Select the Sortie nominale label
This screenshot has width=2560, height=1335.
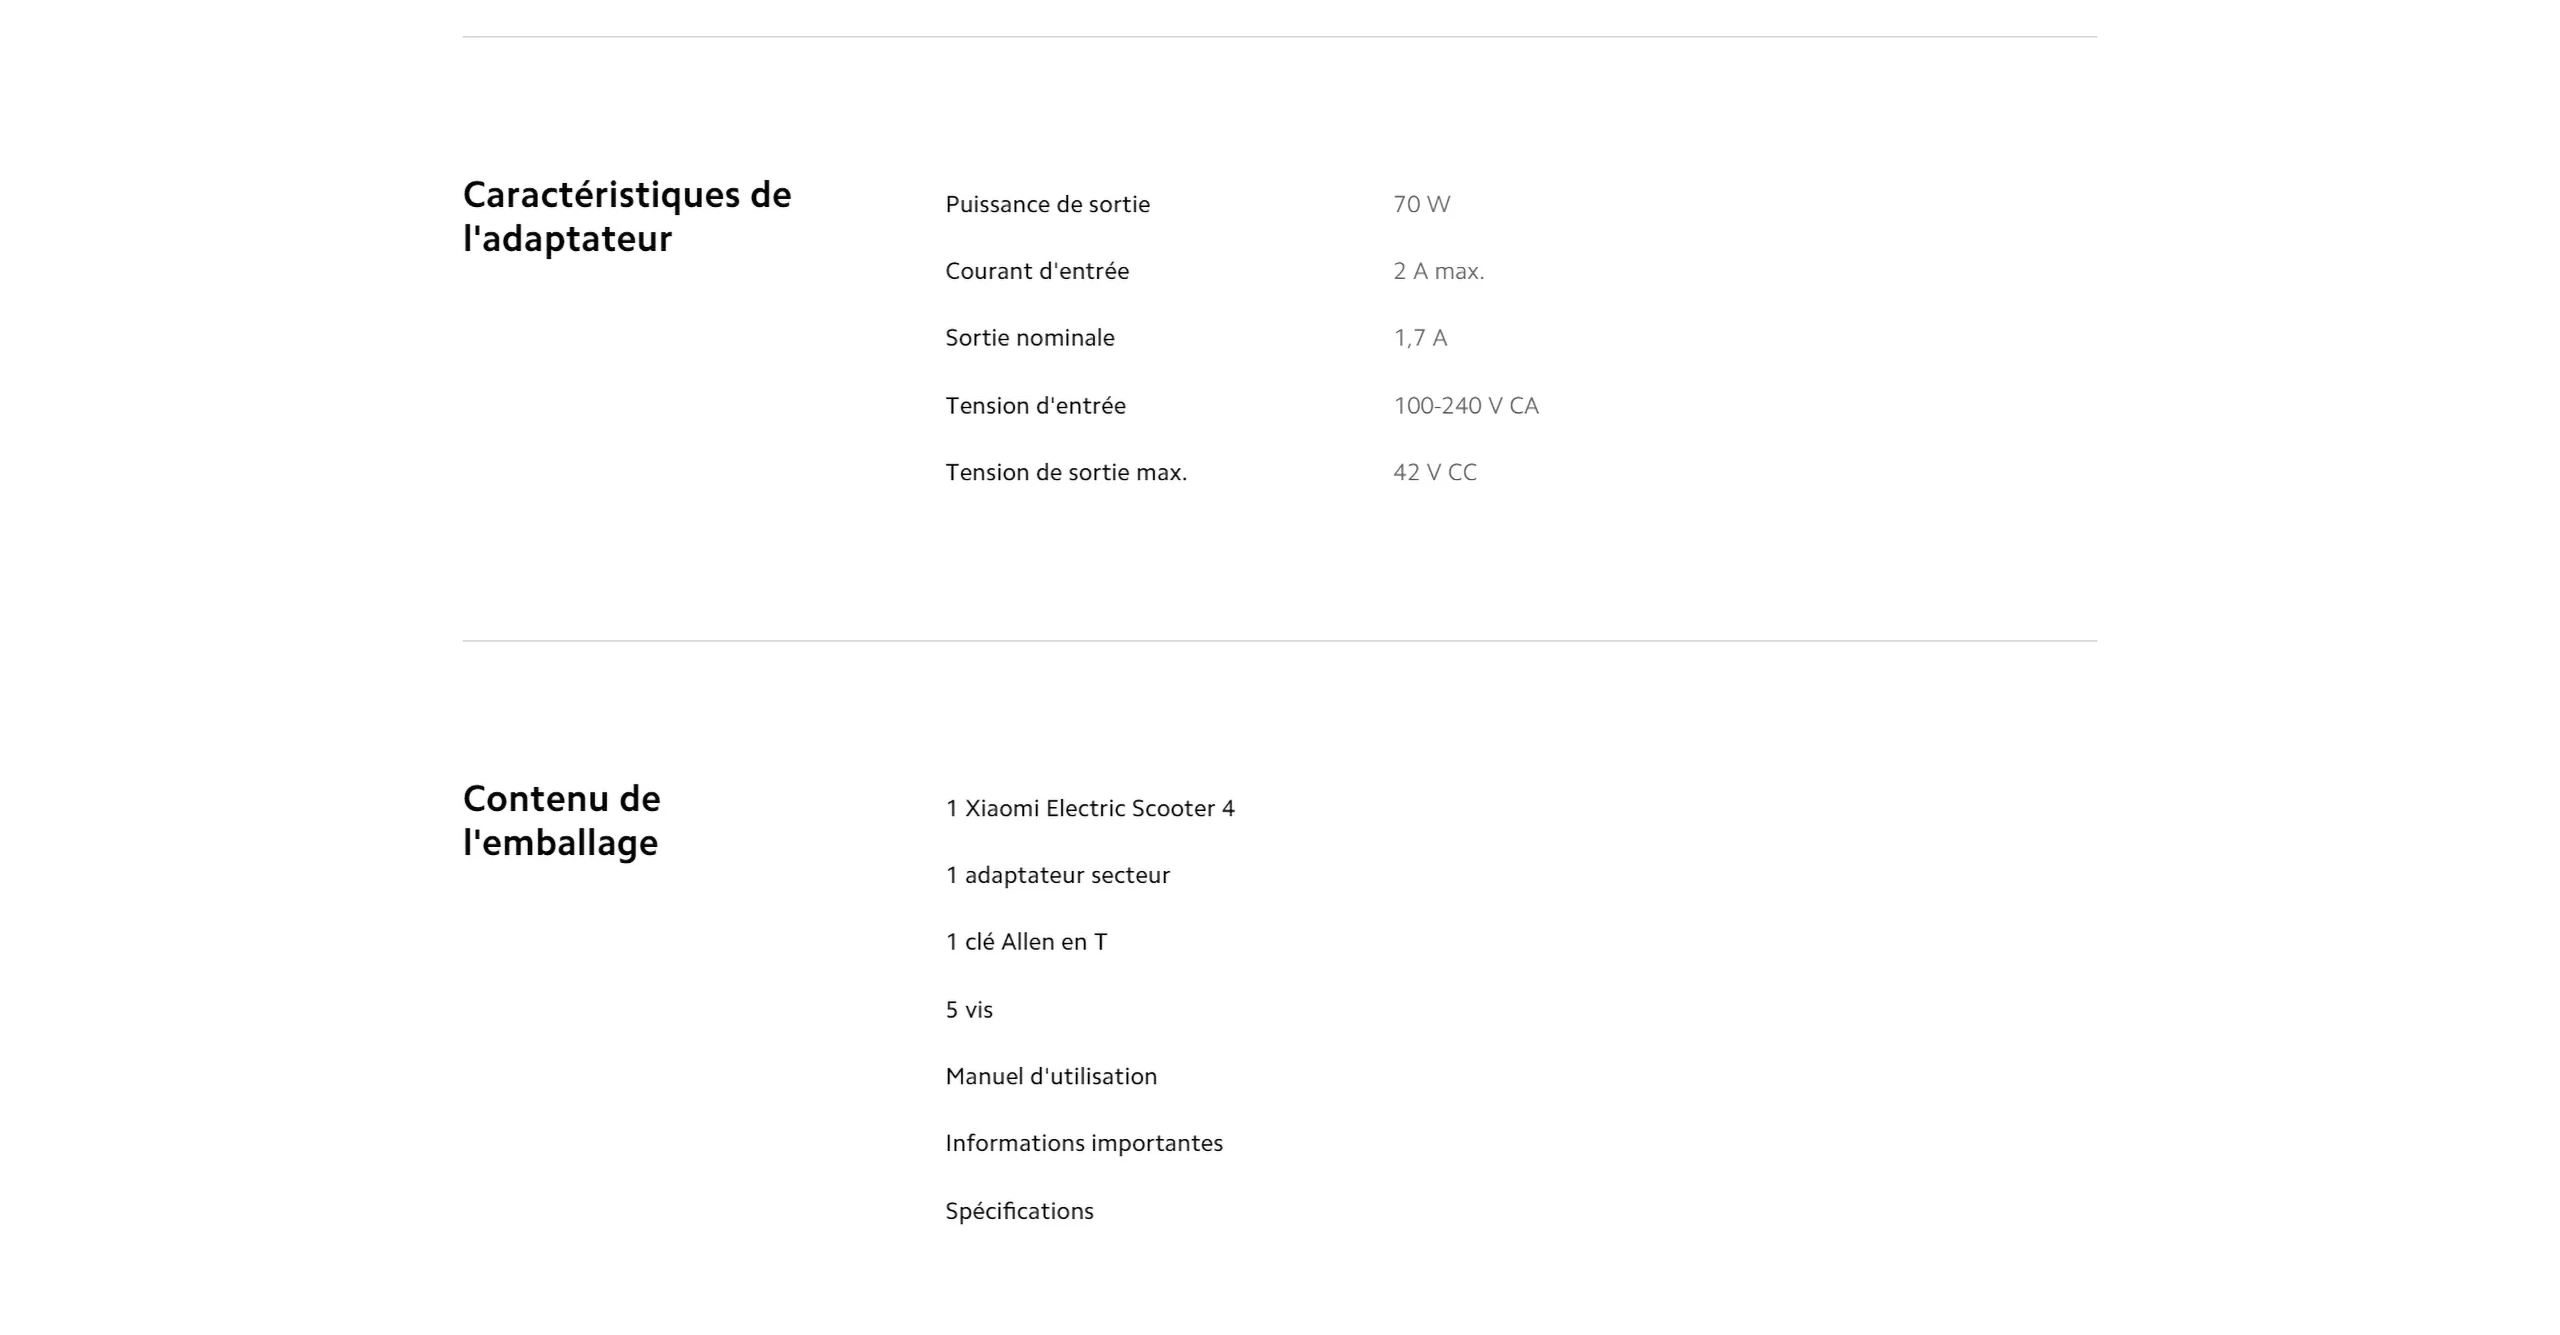(x=1029, y=338)
